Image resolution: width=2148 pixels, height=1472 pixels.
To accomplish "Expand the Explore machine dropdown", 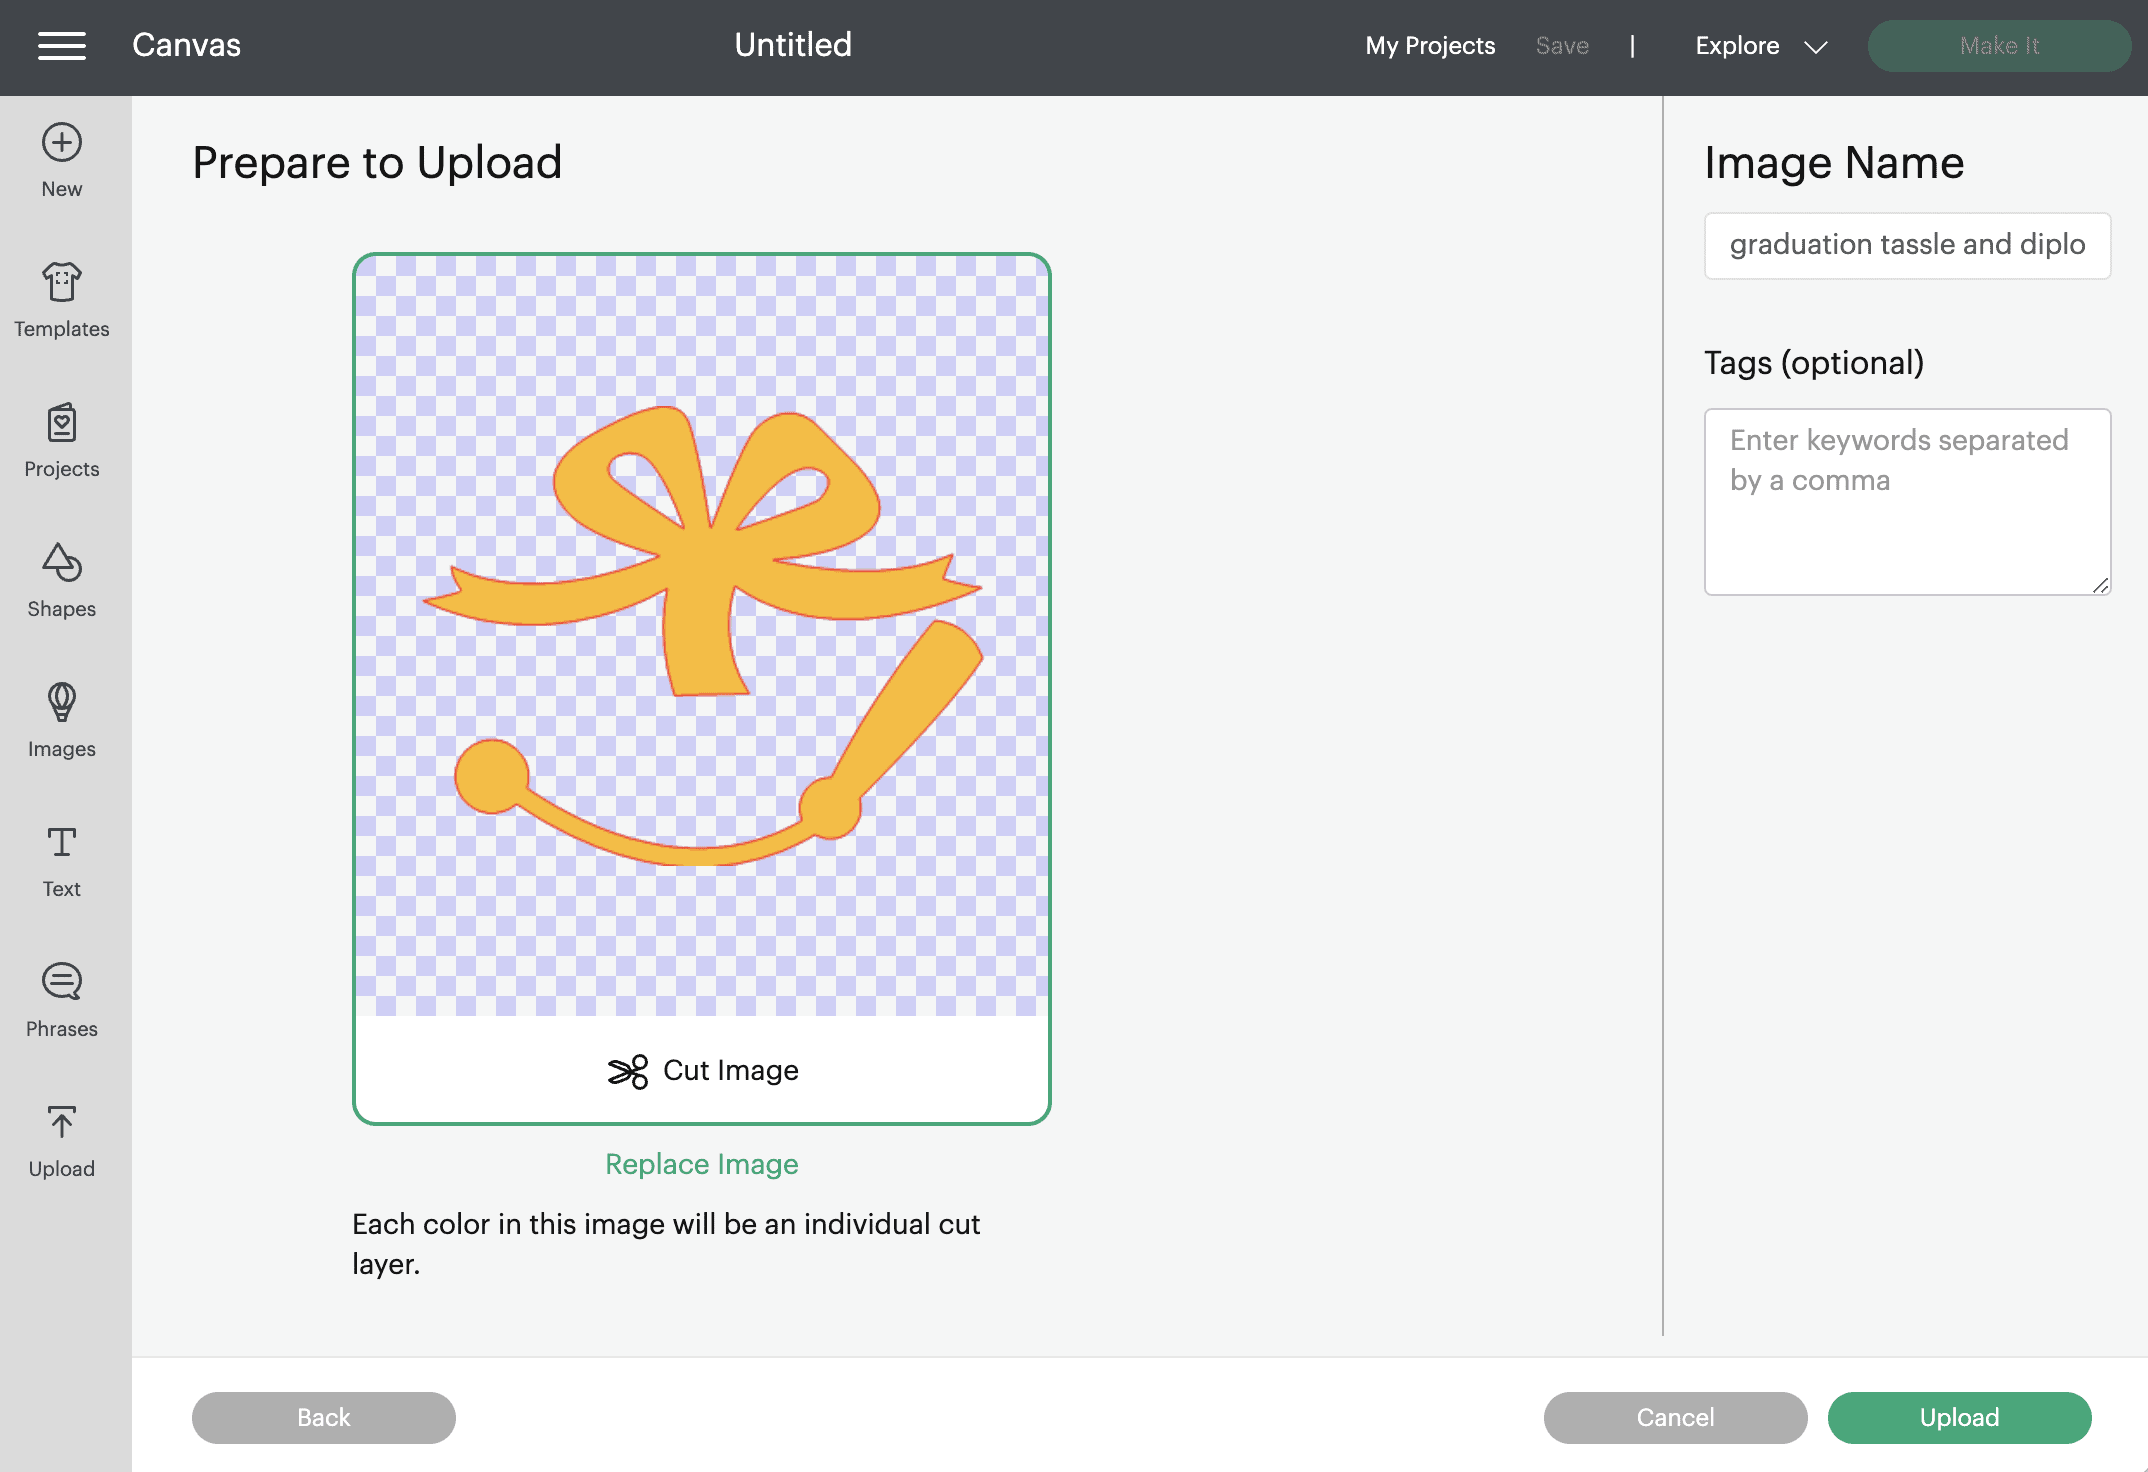I will pyautogui.click(x=1761, y=46).
